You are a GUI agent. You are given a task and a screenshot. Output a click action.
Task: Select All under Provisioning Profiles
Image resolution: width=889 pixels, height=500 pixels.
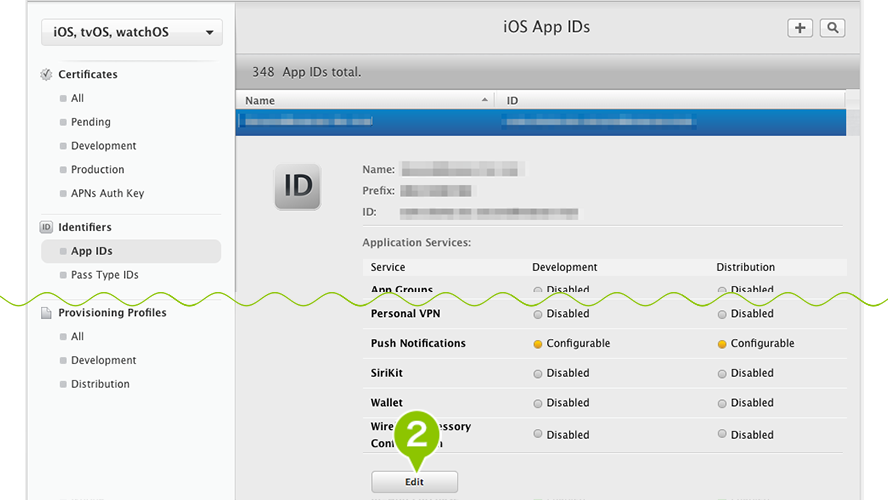77,337
